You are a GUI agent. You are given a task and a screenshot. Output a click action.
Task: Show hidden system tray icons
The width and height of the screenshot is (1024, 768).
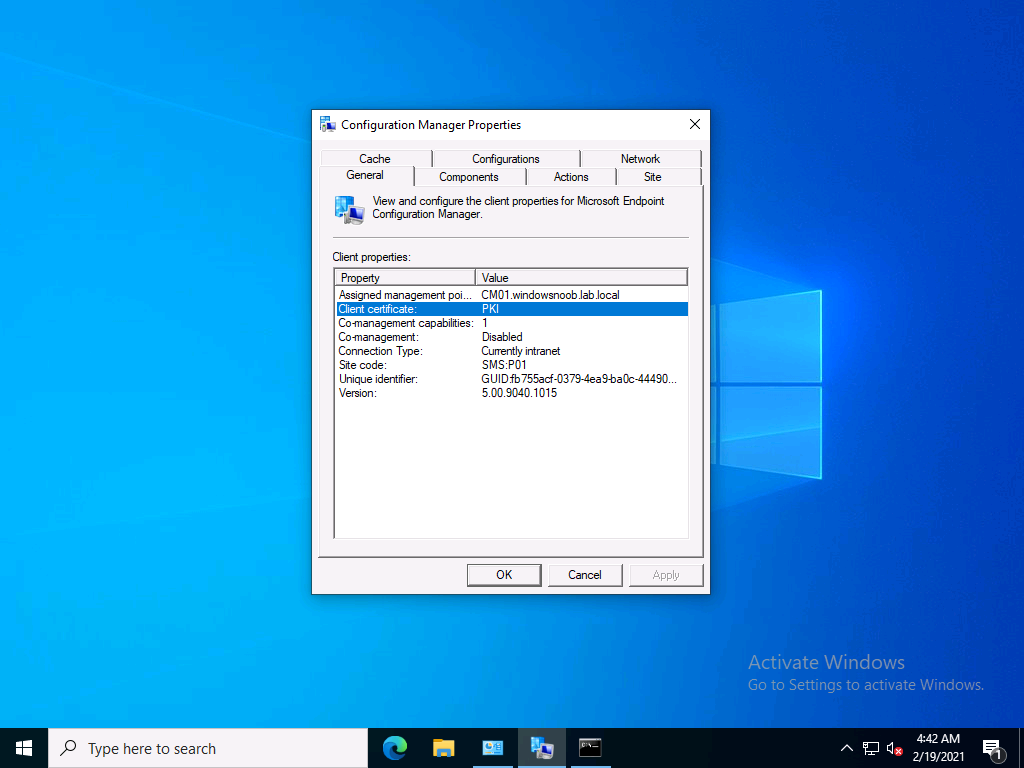coord(846,748)
